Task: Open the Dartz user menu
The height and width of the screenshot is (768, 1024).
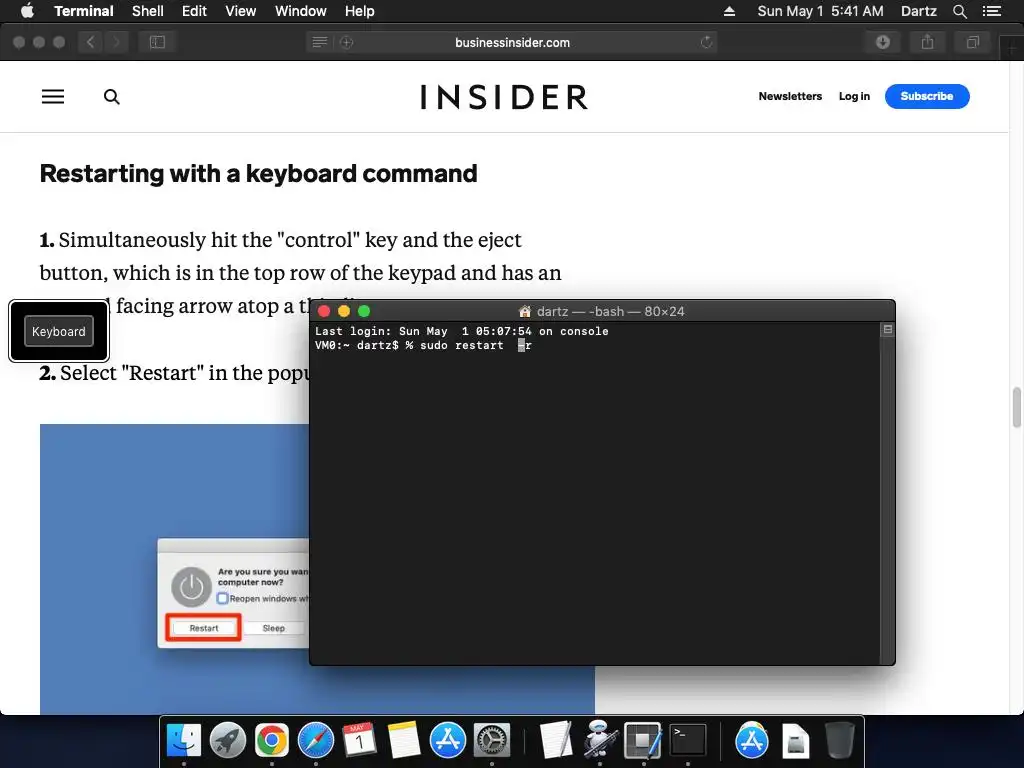Action: click(918, 11)
